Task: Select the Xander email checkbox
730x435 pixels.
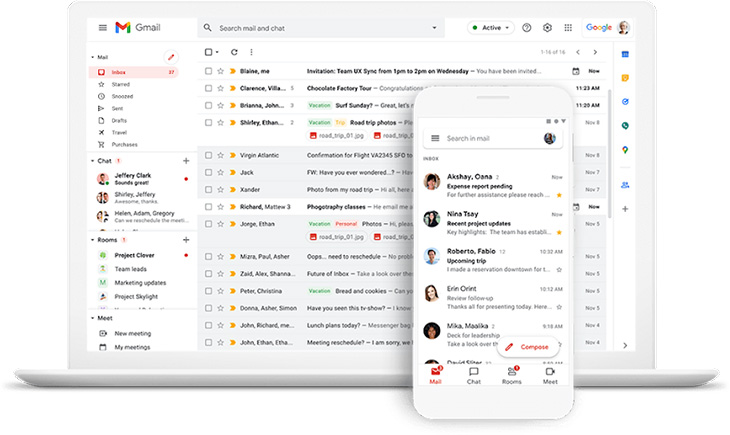Action: coord(208,190)
